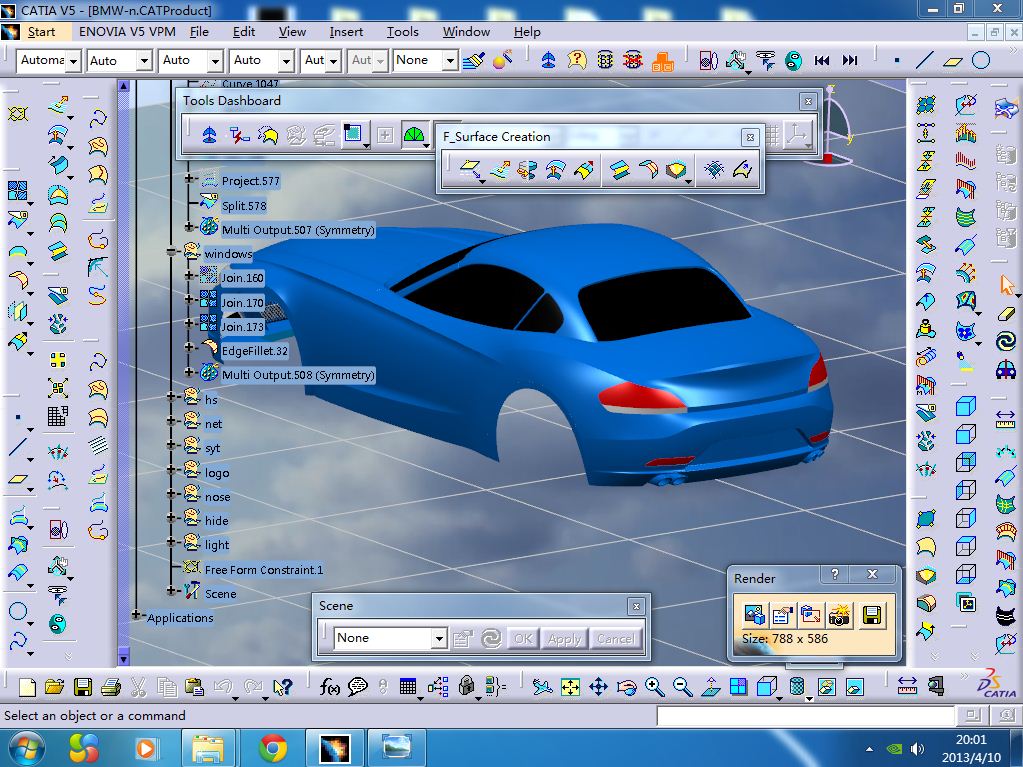Click the car icon in the right toolbar
The image size is (1023, 767).
(1005, 370)
